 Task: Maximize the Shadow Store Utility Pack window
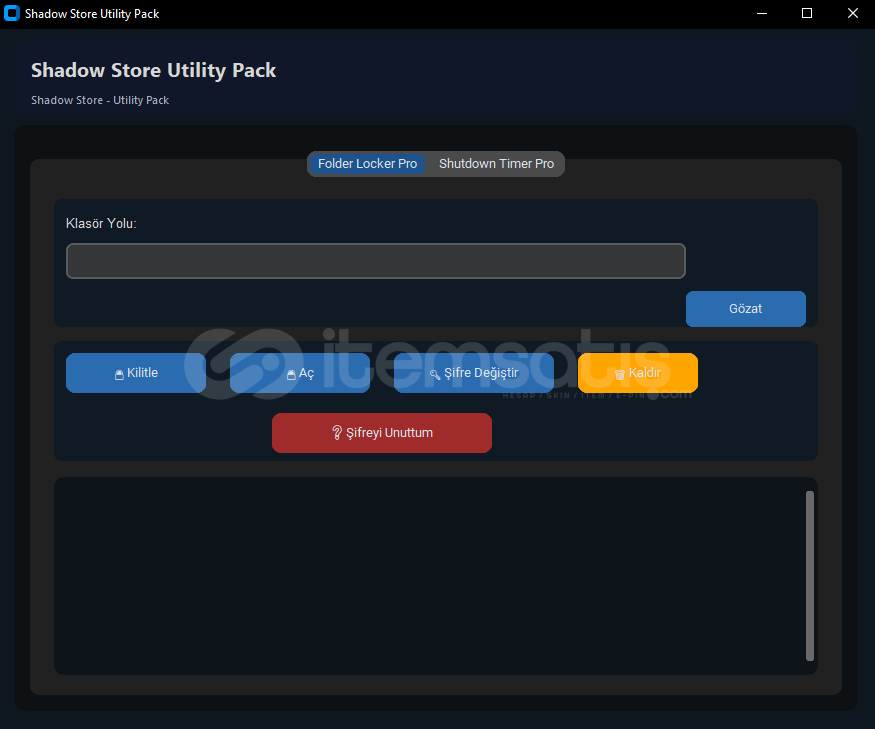[x=807, y=14]
